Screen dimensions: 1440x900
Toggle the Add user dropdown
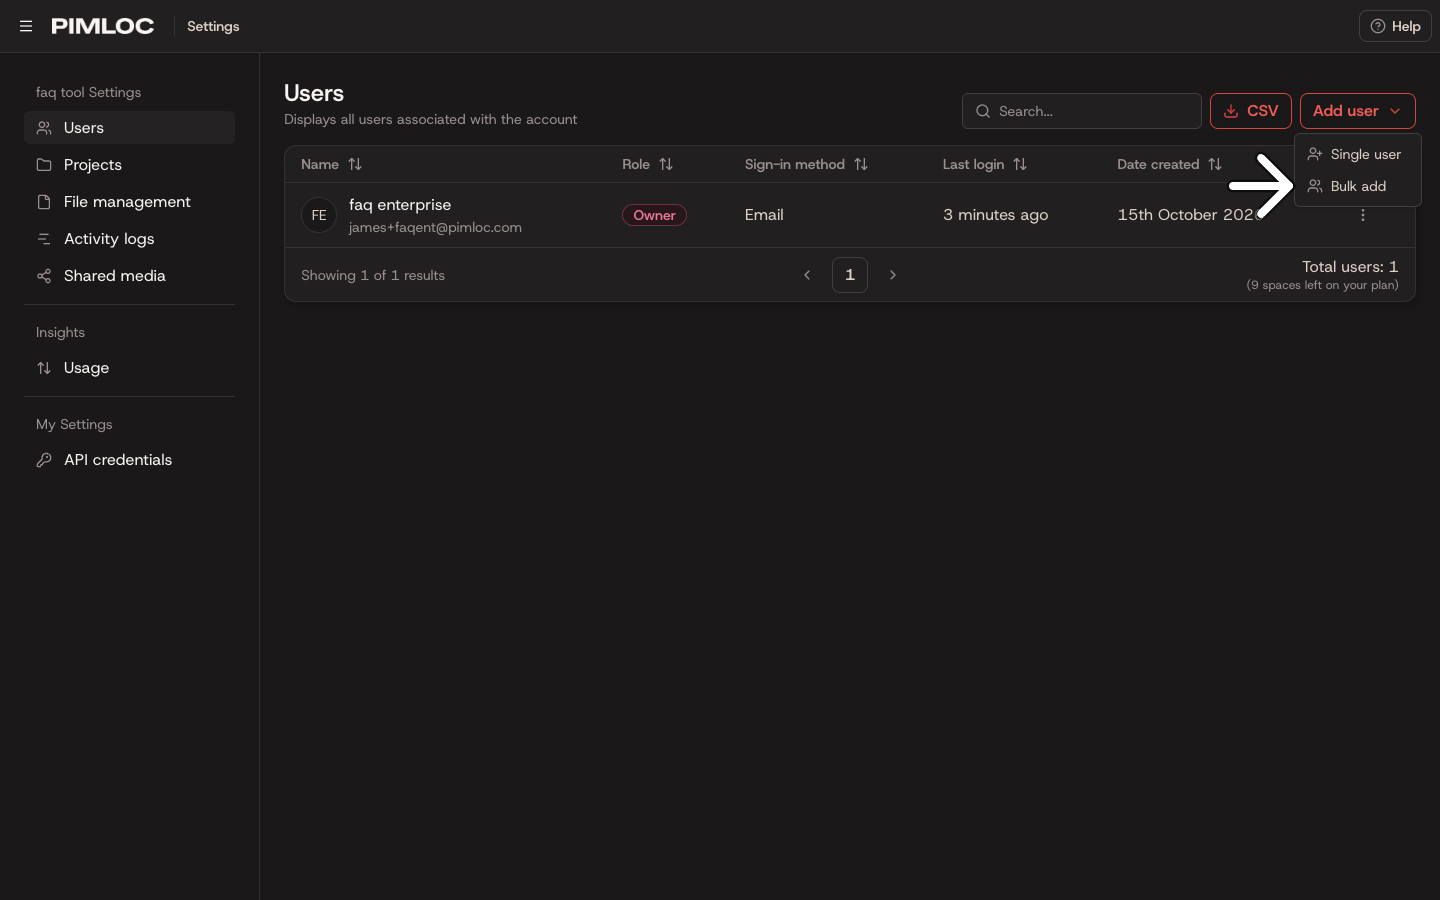click(1358, 111)
